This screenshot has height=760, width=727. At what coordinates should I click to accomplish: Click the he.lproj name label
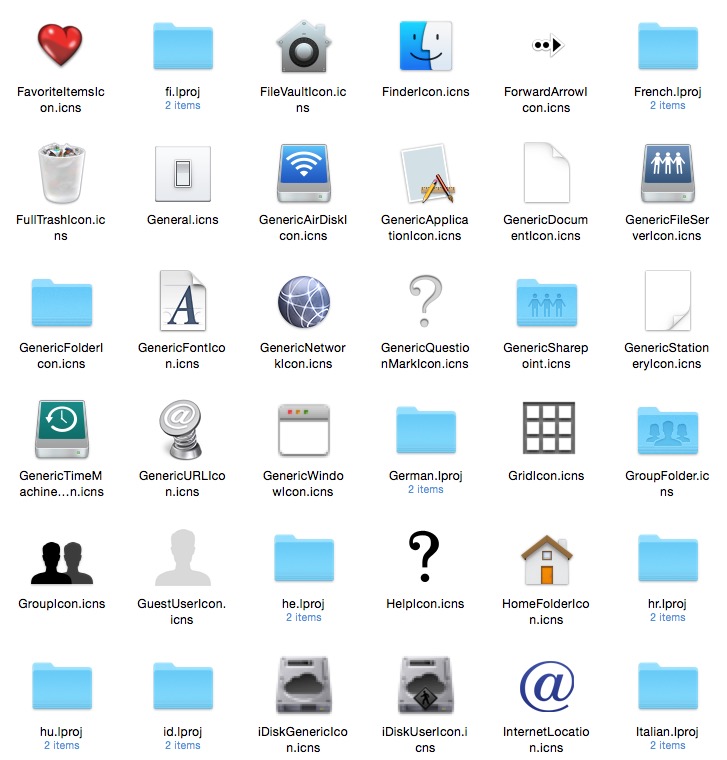(x=303, y=603)
